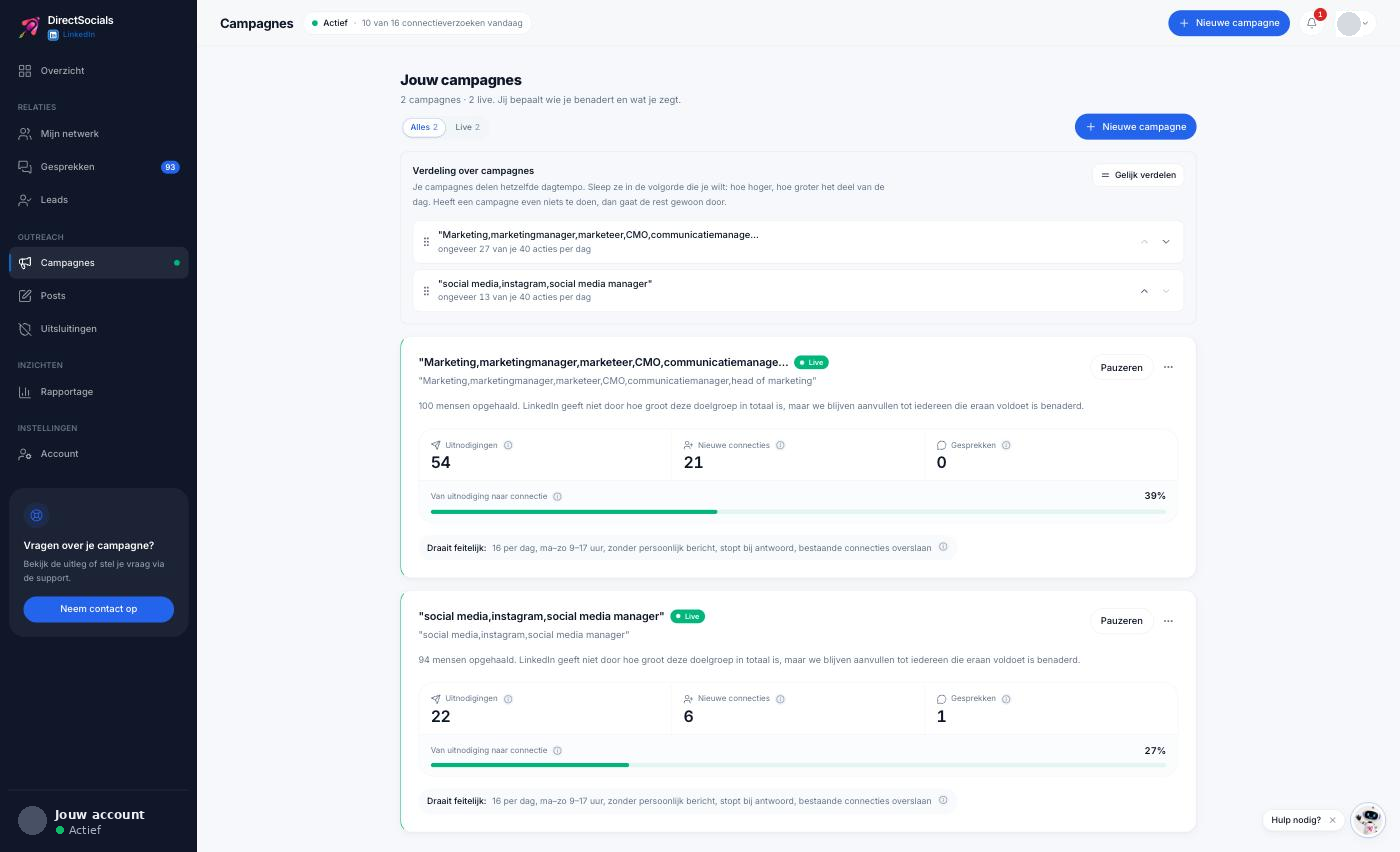1400x852 pixels.
Task: Move social media campaign row up
Action: [x=1144, y=291]
